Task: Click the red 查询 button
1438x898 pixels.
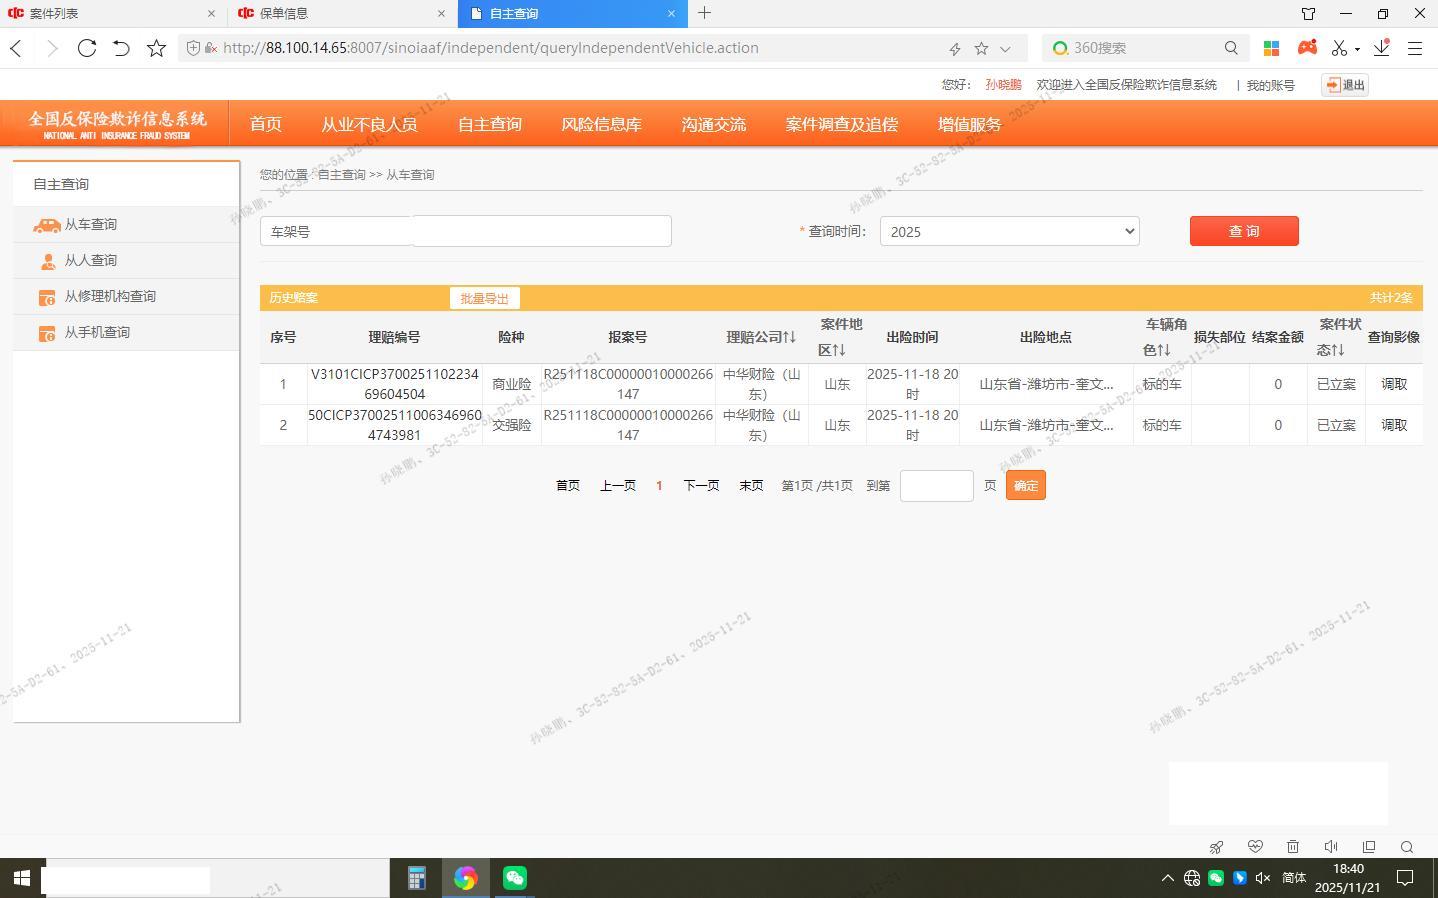Action: pyautogui.click(x=1244, y=231)
